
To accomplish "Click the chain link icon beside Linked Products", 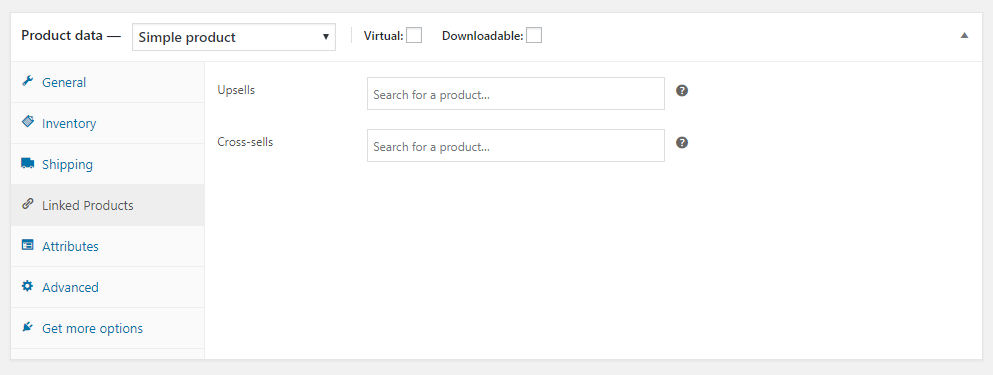I will tap(27, 205).
